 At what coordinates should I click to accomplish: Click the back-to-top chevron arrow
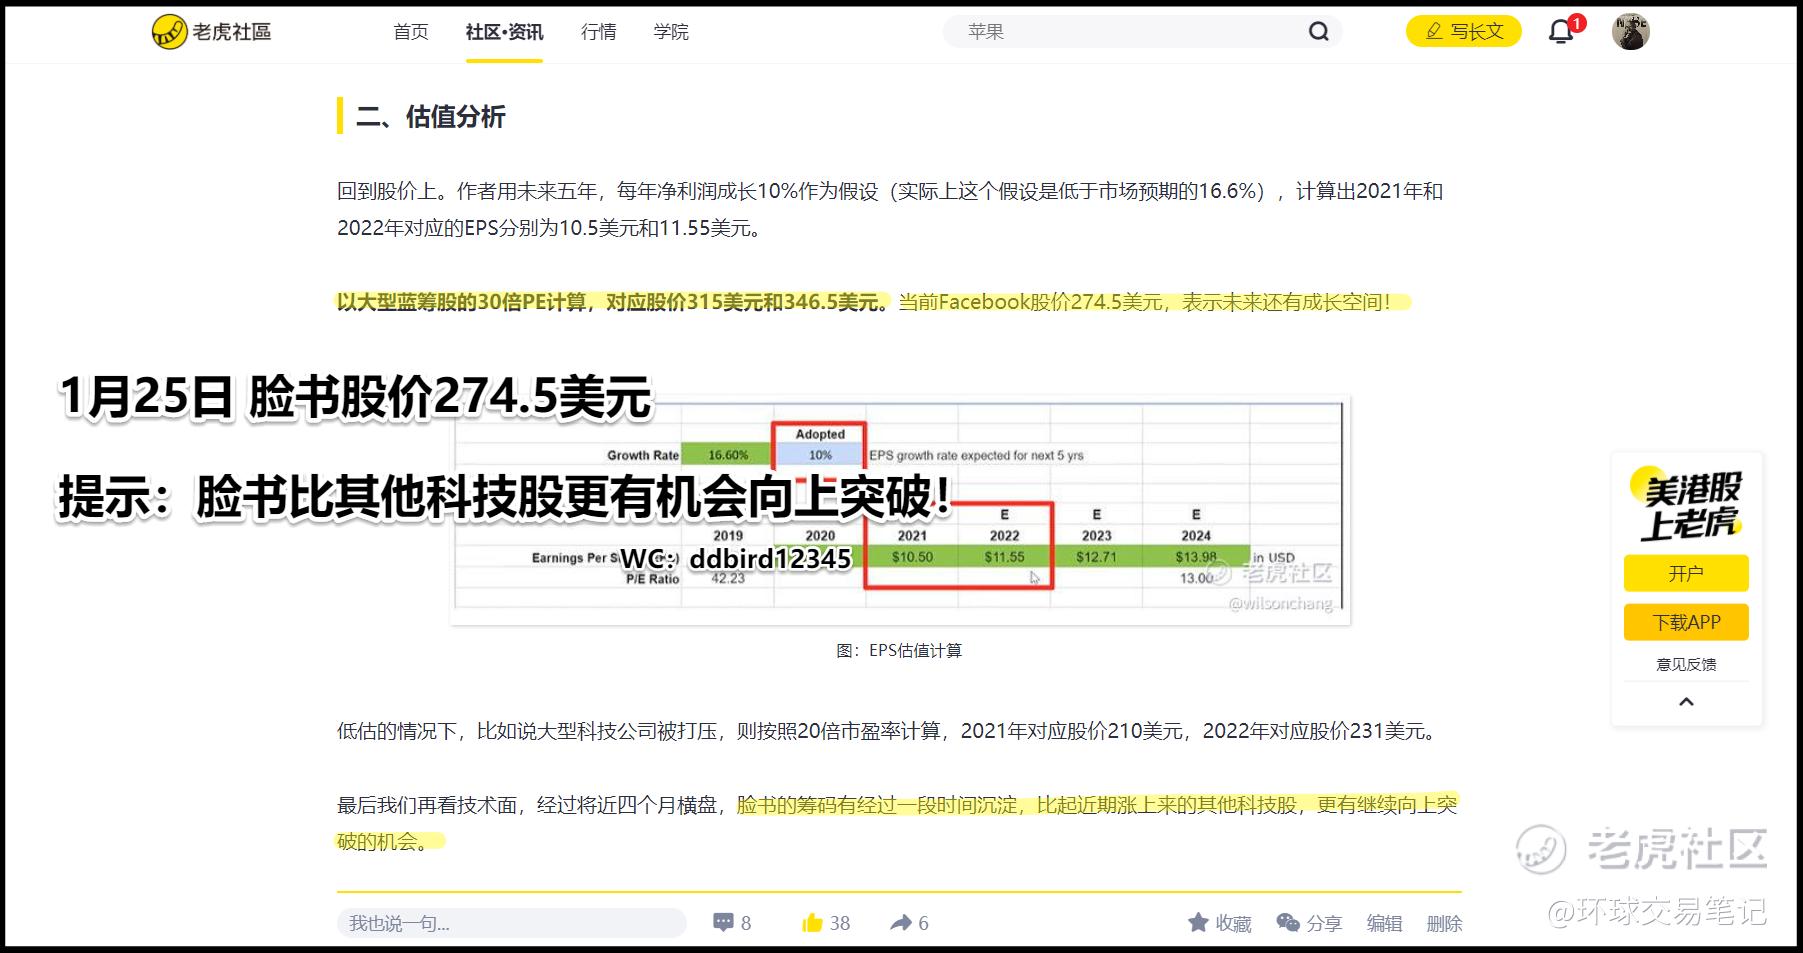point(1686,702)
